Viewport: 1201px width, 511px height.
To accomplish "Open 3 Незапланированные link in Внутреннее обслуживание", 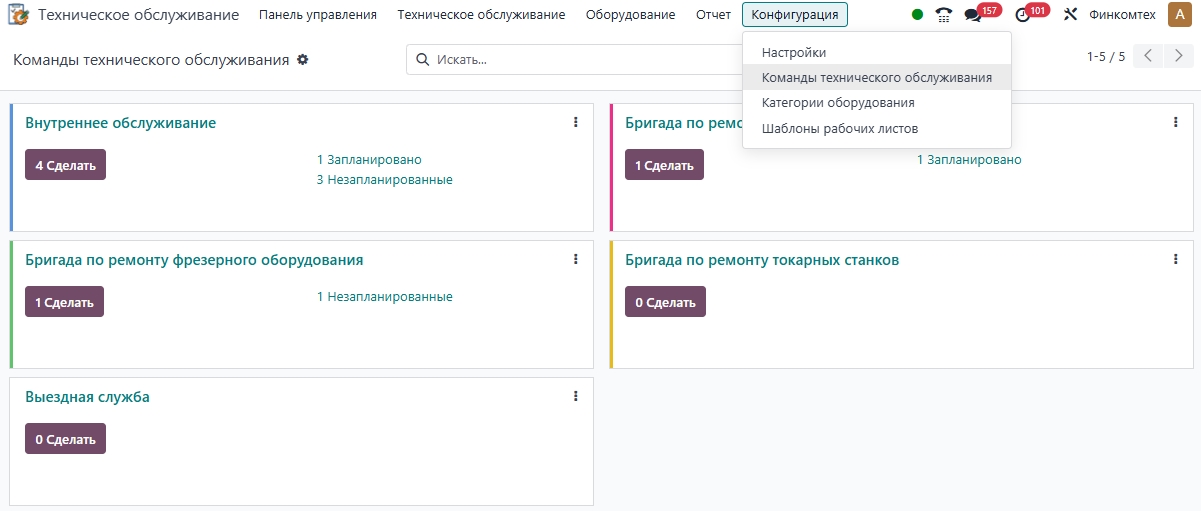I will [x=384, y=180].
